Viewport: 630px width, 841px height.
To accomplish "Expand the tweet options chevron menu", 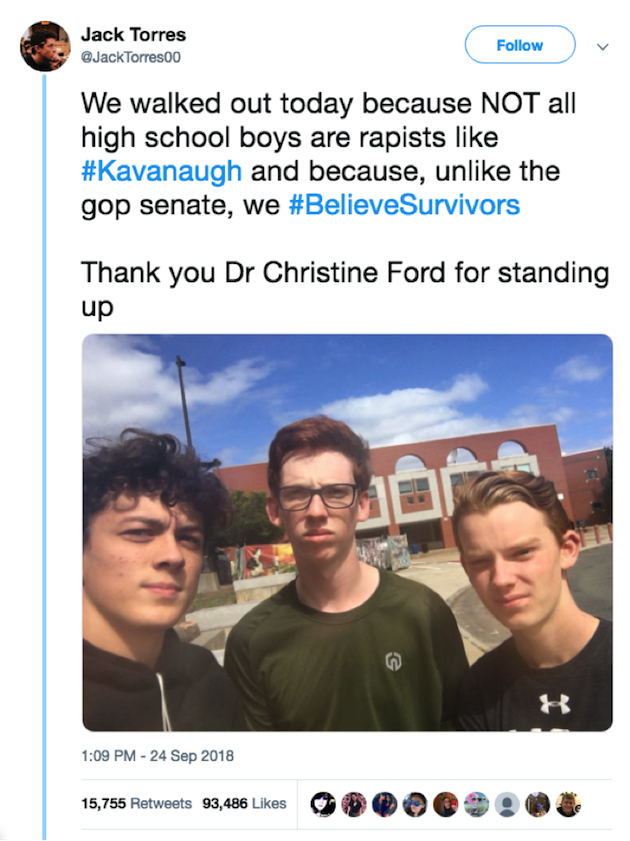I will click(603, 47).
